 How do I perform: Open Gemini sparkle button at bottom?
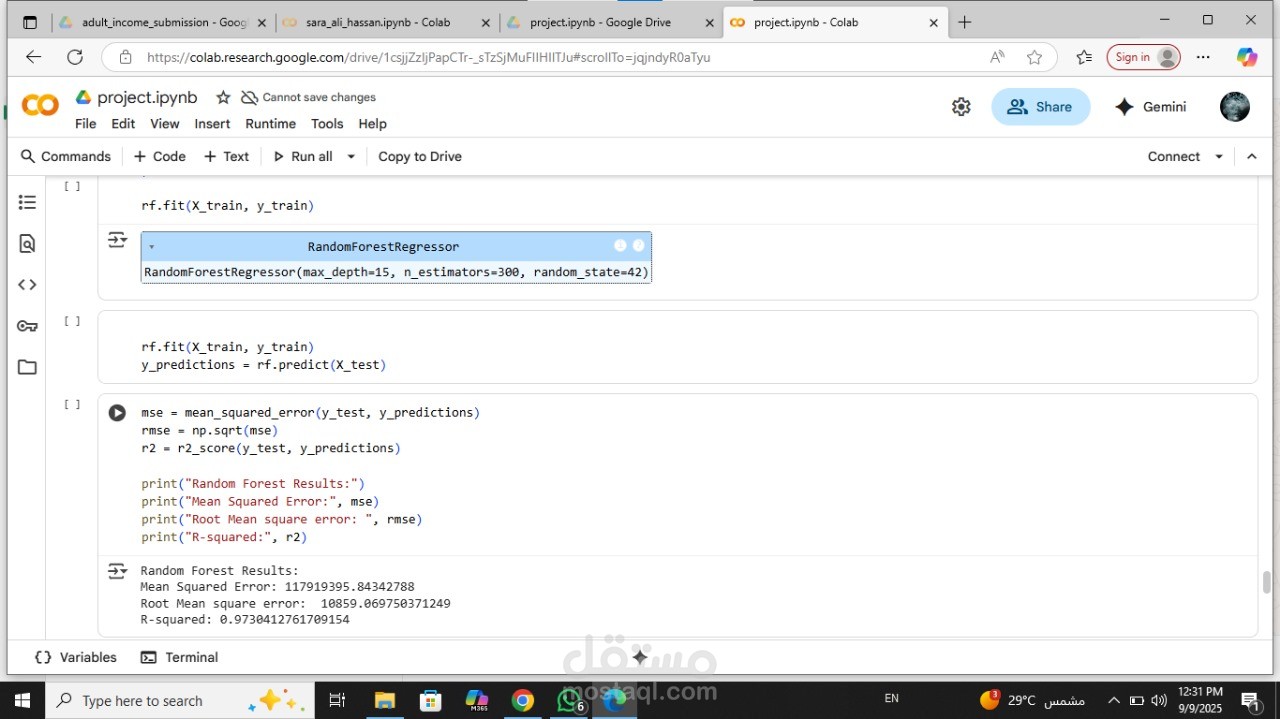pos(640,657)
